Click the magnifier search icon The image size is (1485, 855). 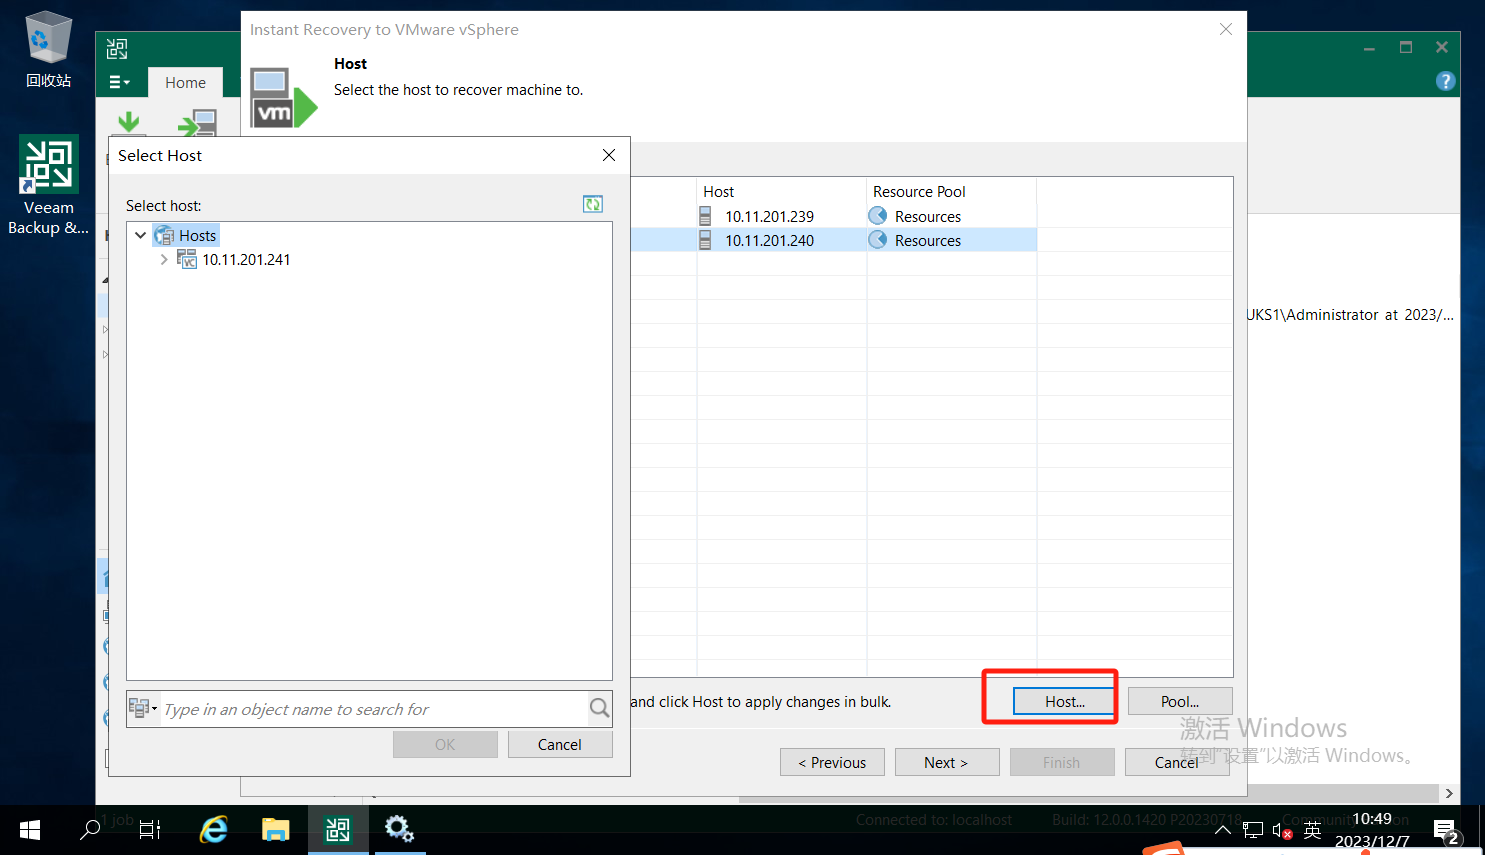tap(599, 709)
